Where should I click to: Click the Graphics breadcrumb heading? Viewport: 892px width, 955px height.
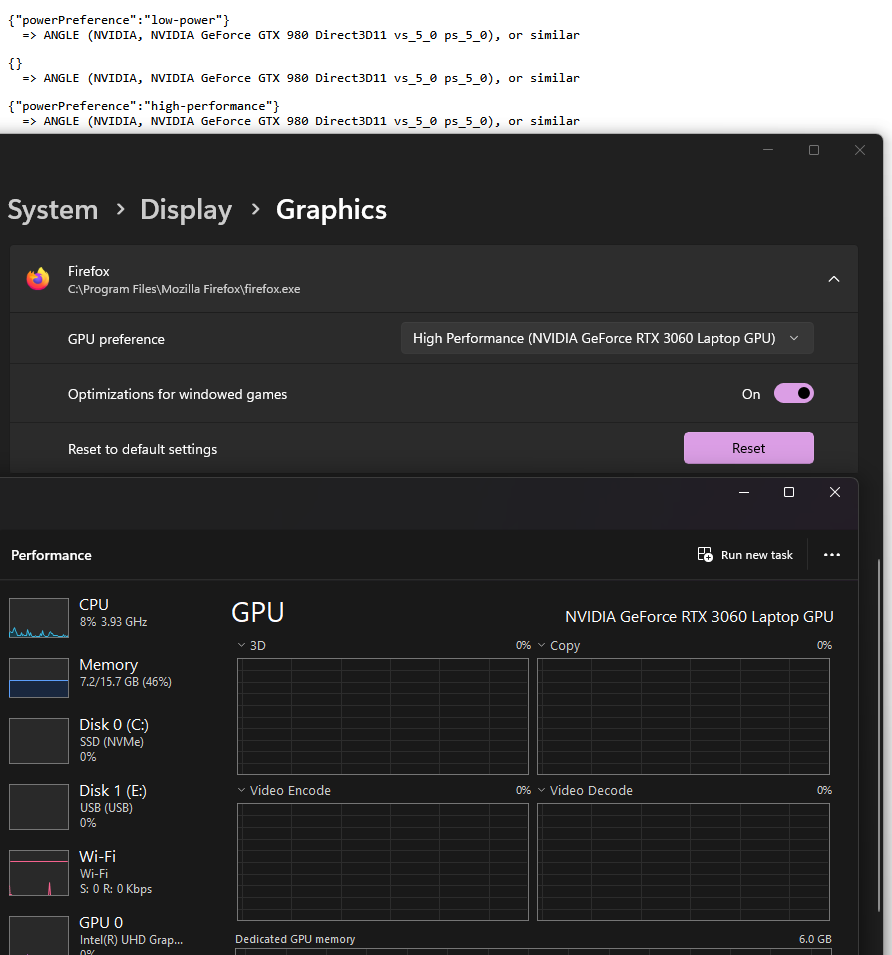[331, 210]
